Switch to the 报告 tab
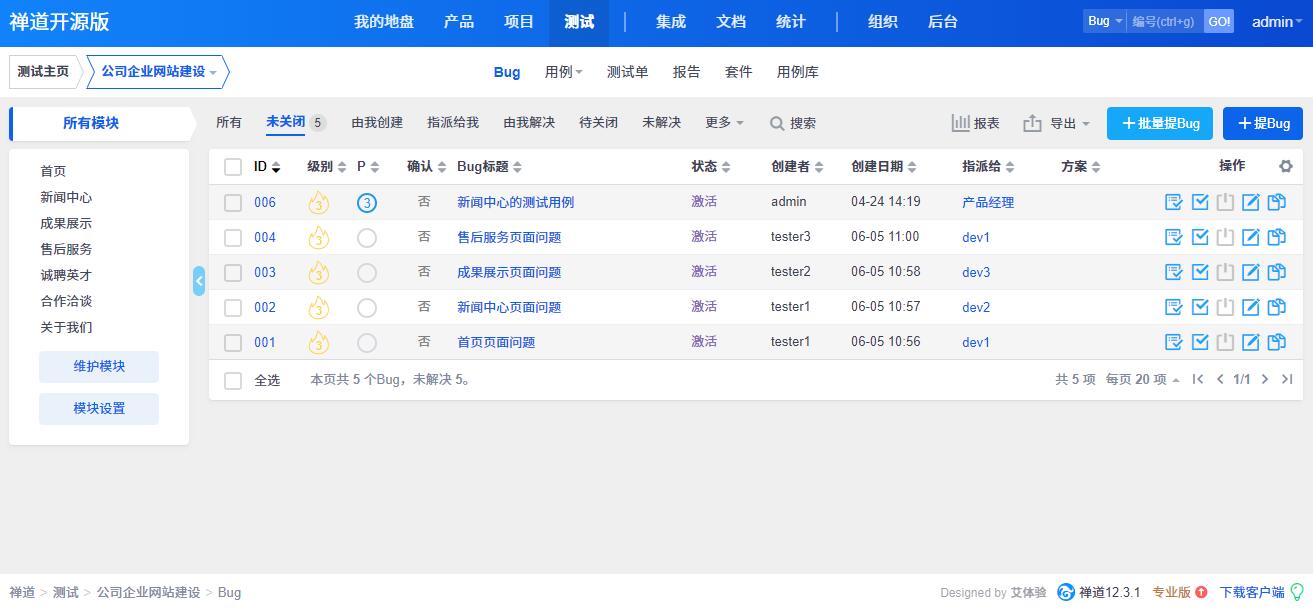 (x=687, y=72)
